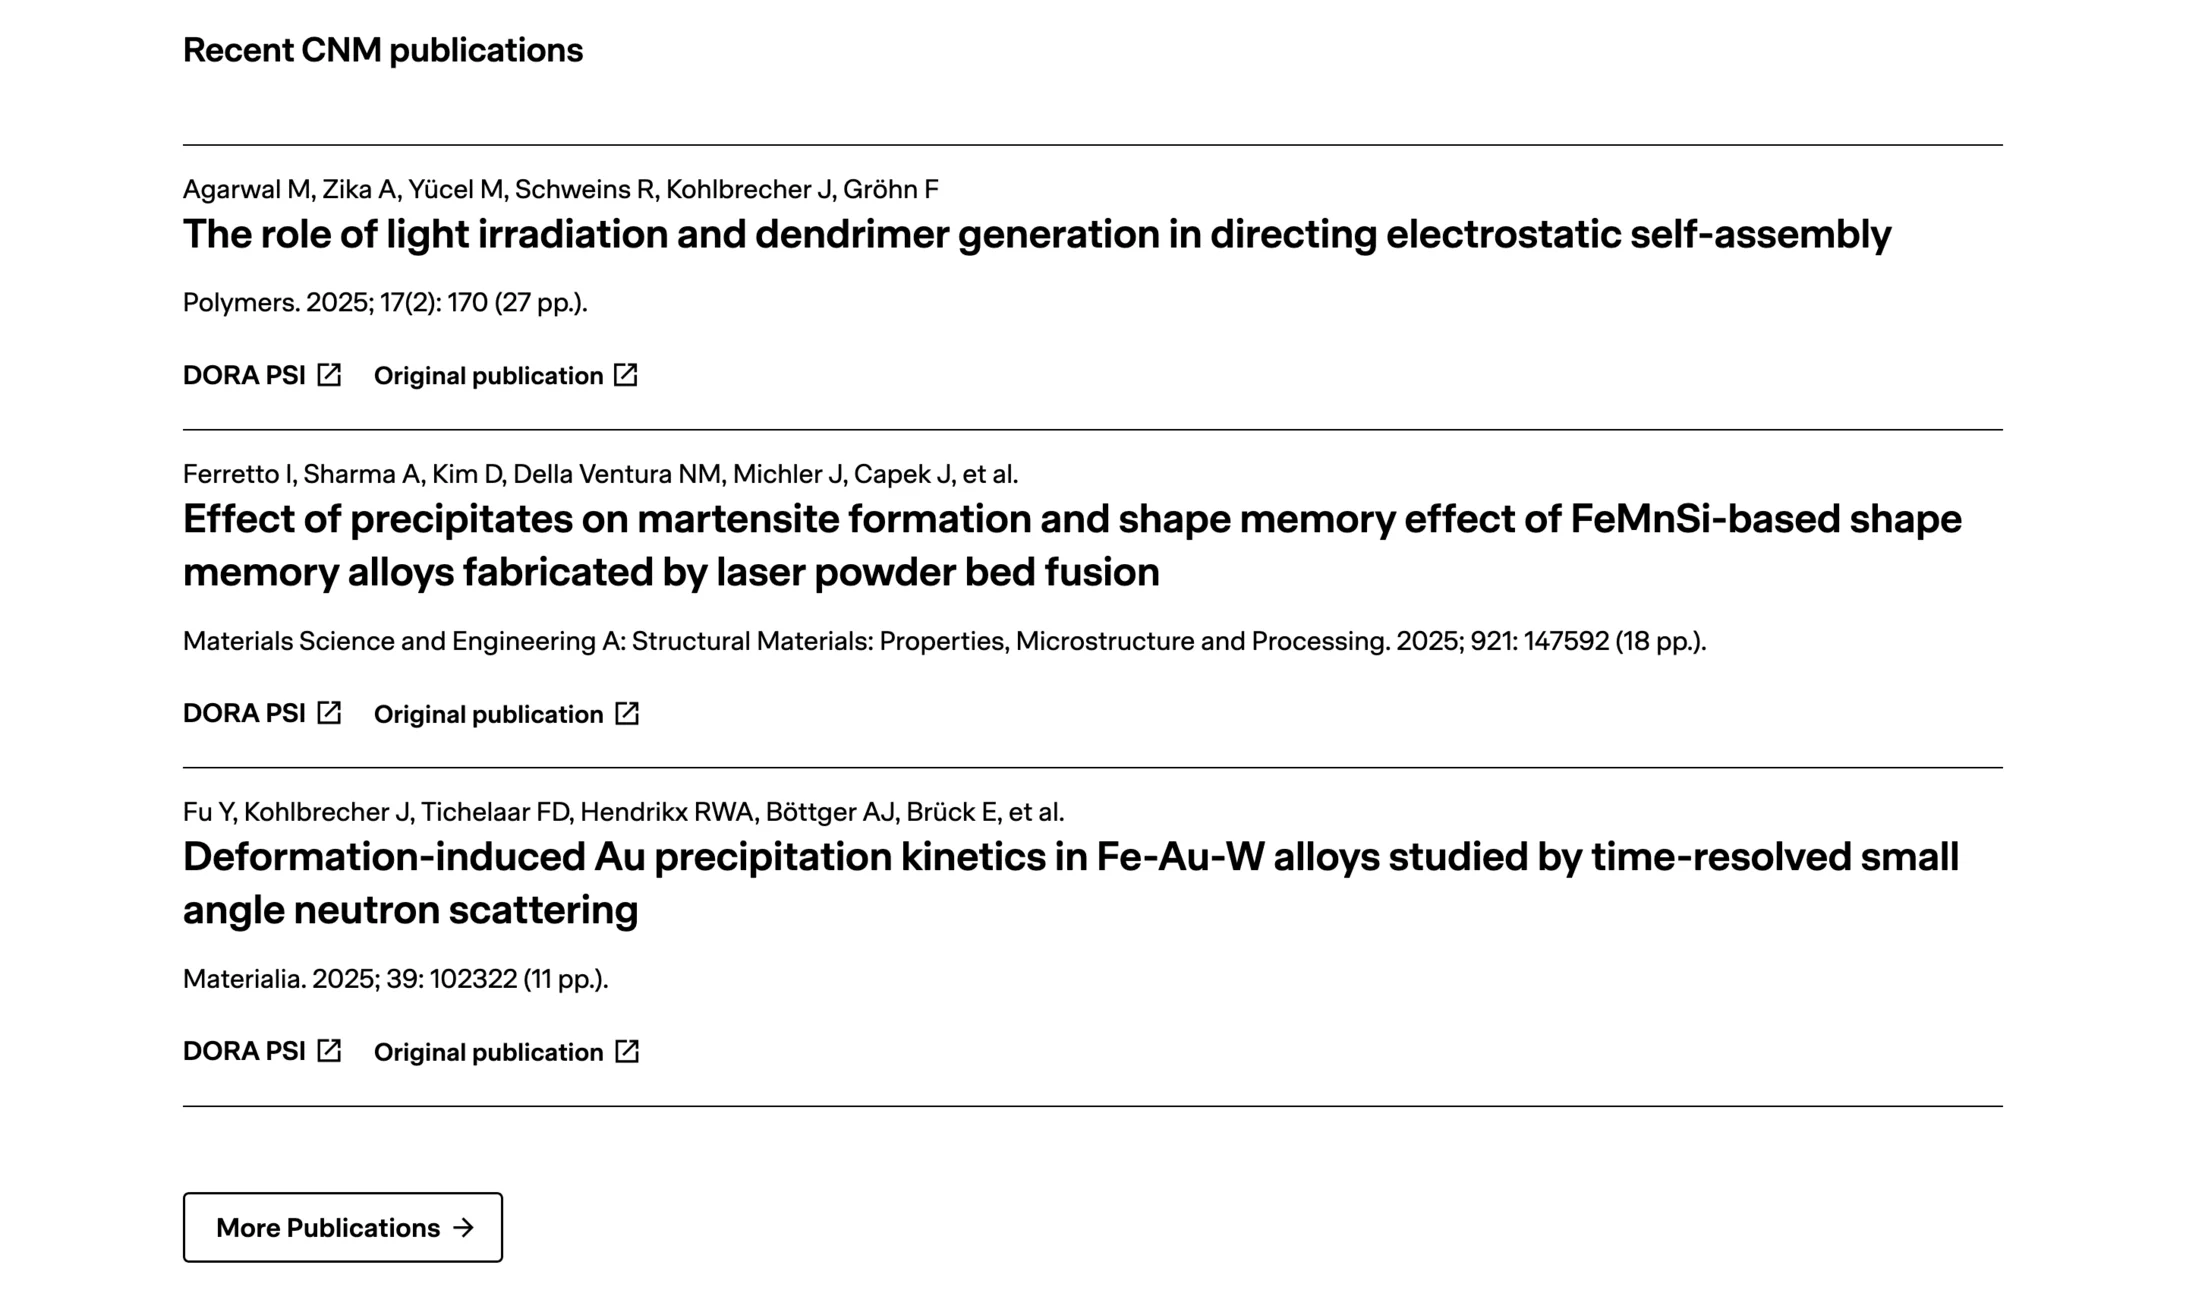Open Original publication link for Polymers article
This screenshot has width=2186, height=1306.
click(x=506, y=375)
